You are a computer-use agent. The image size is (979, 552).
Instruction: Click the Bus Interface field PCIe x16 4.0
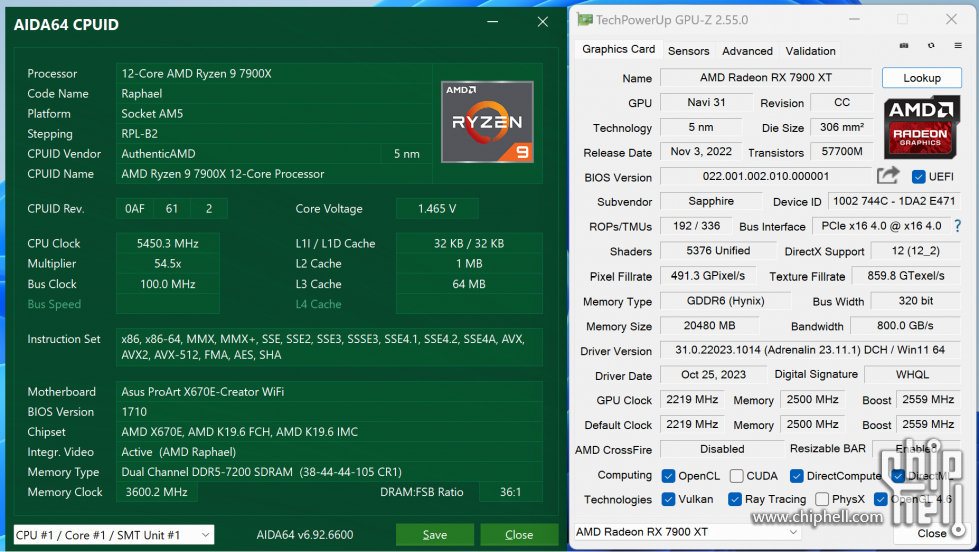coord(880,226)
